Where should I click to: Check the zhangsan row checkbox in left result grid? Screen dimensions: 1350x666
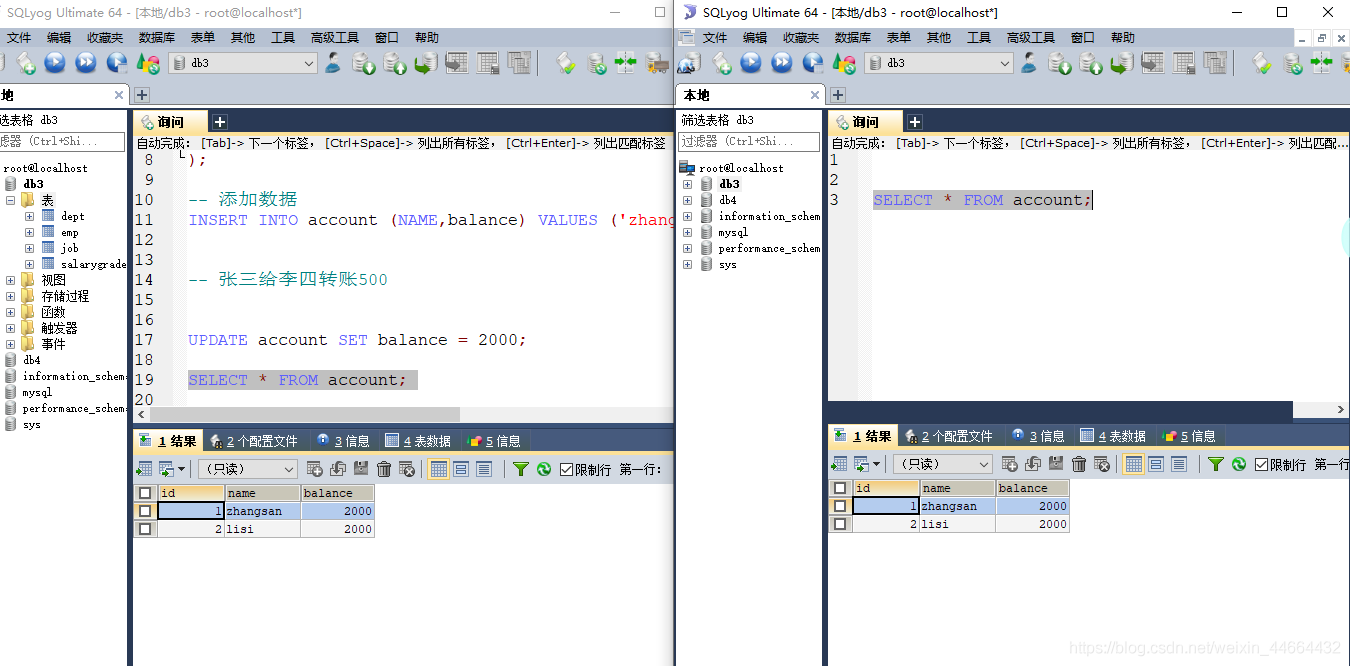145,511
